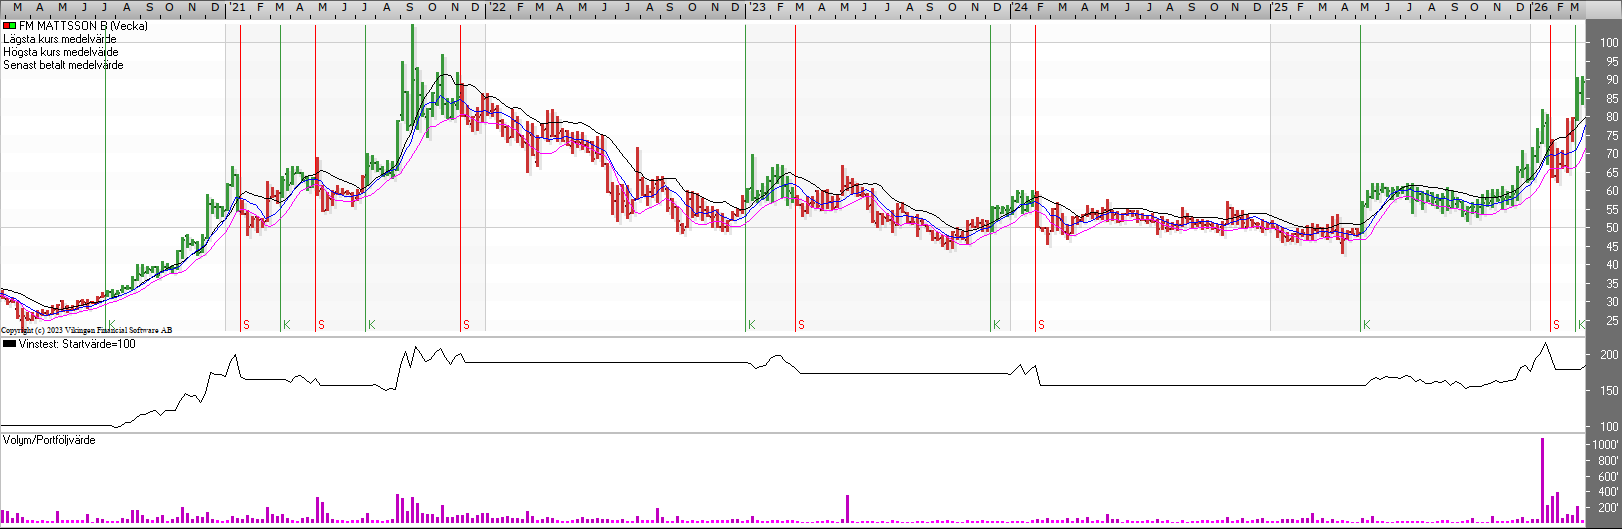Select the FM MATTSSON B (Vecka) title

83,26
